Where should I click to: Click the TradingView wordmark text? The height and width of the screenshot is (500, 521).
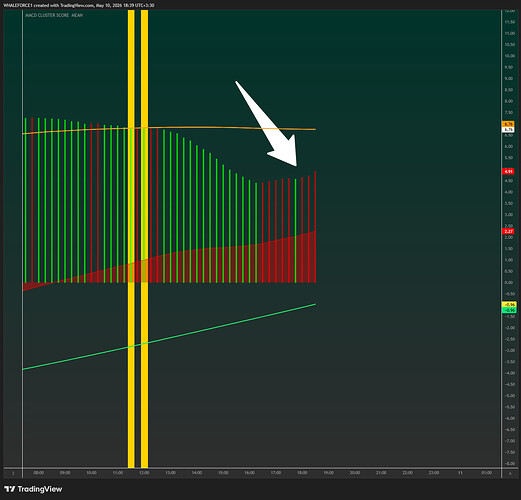(x=40, y=489)
